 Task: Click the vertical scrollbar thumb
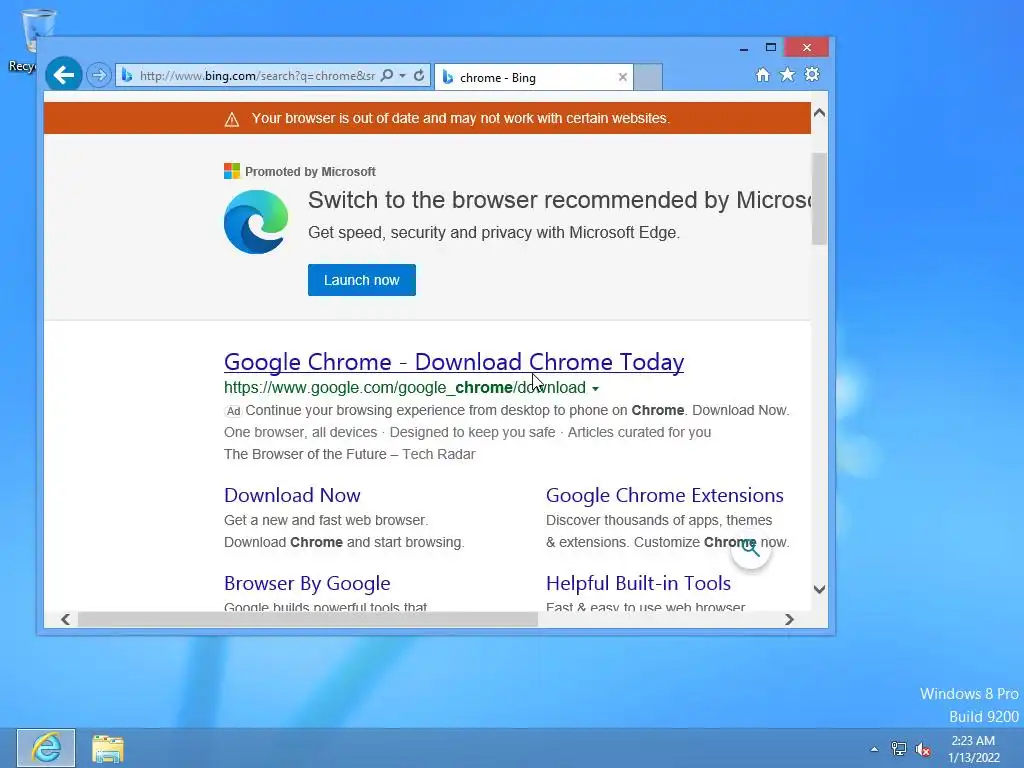click(x=819, y=199)
